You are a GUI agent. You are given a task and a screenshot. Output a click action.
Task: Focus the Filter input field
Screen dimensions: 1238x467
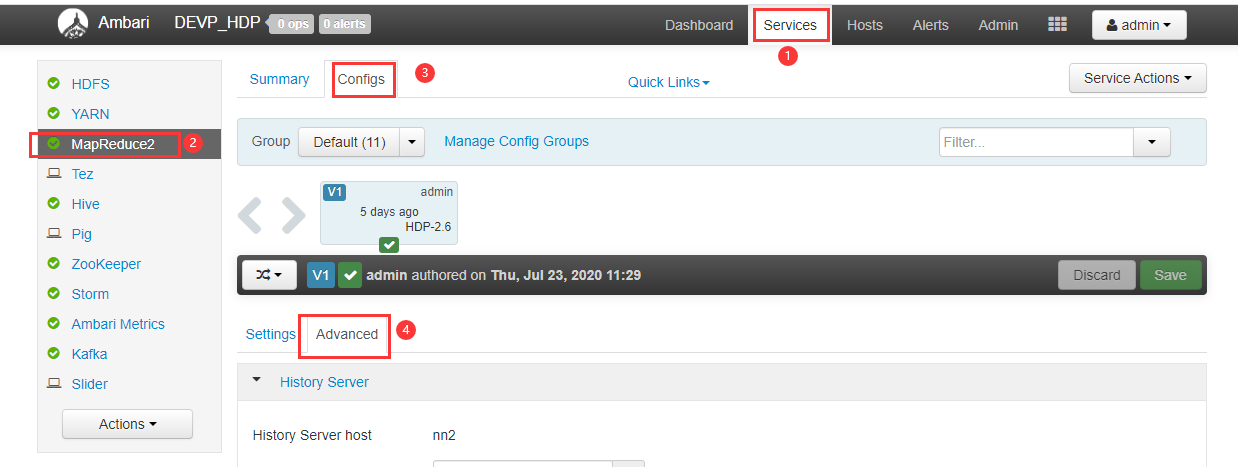1036,143
